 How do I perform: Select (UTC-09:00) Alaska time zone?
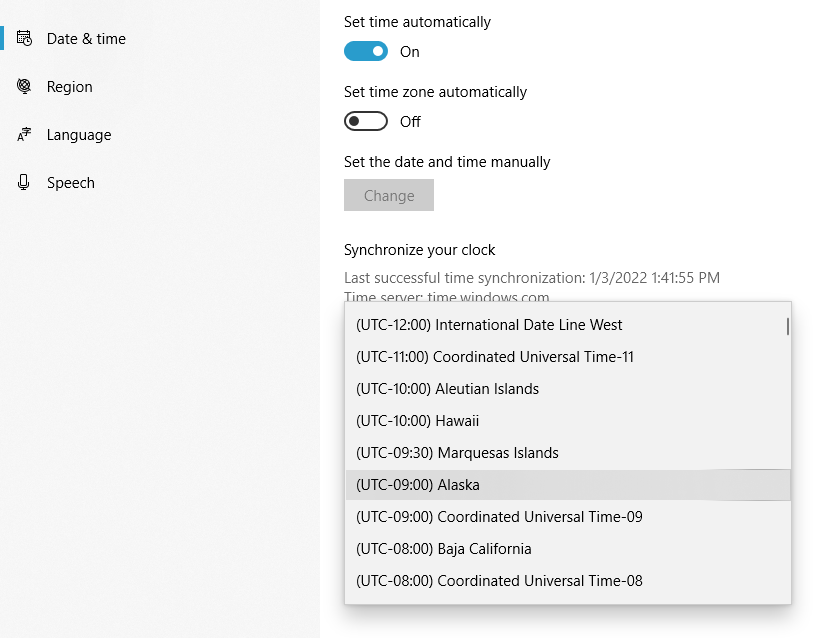[418, 484]
